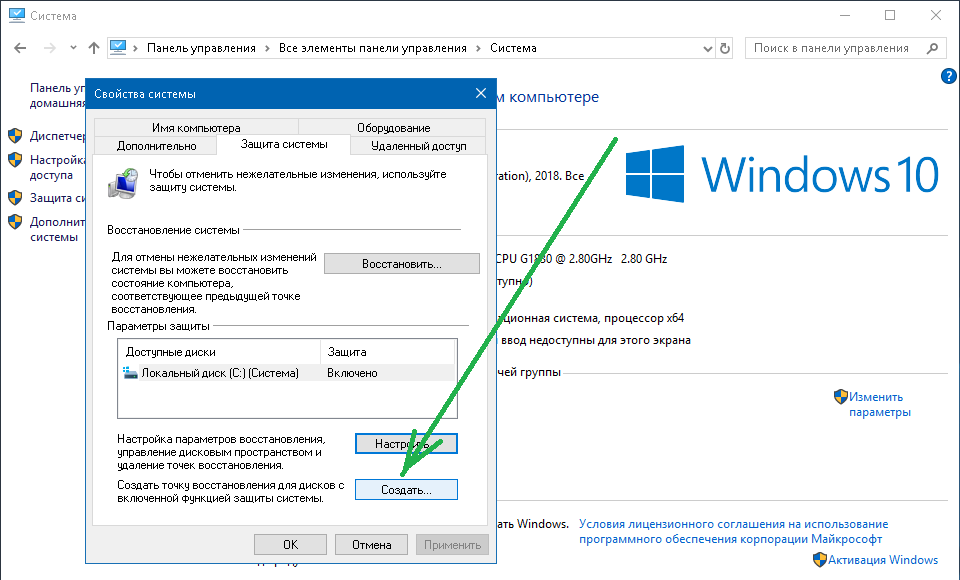960x580 pixels.
Task: Click the 'Доступные диски' column header
Action: (x=219, y=352)
